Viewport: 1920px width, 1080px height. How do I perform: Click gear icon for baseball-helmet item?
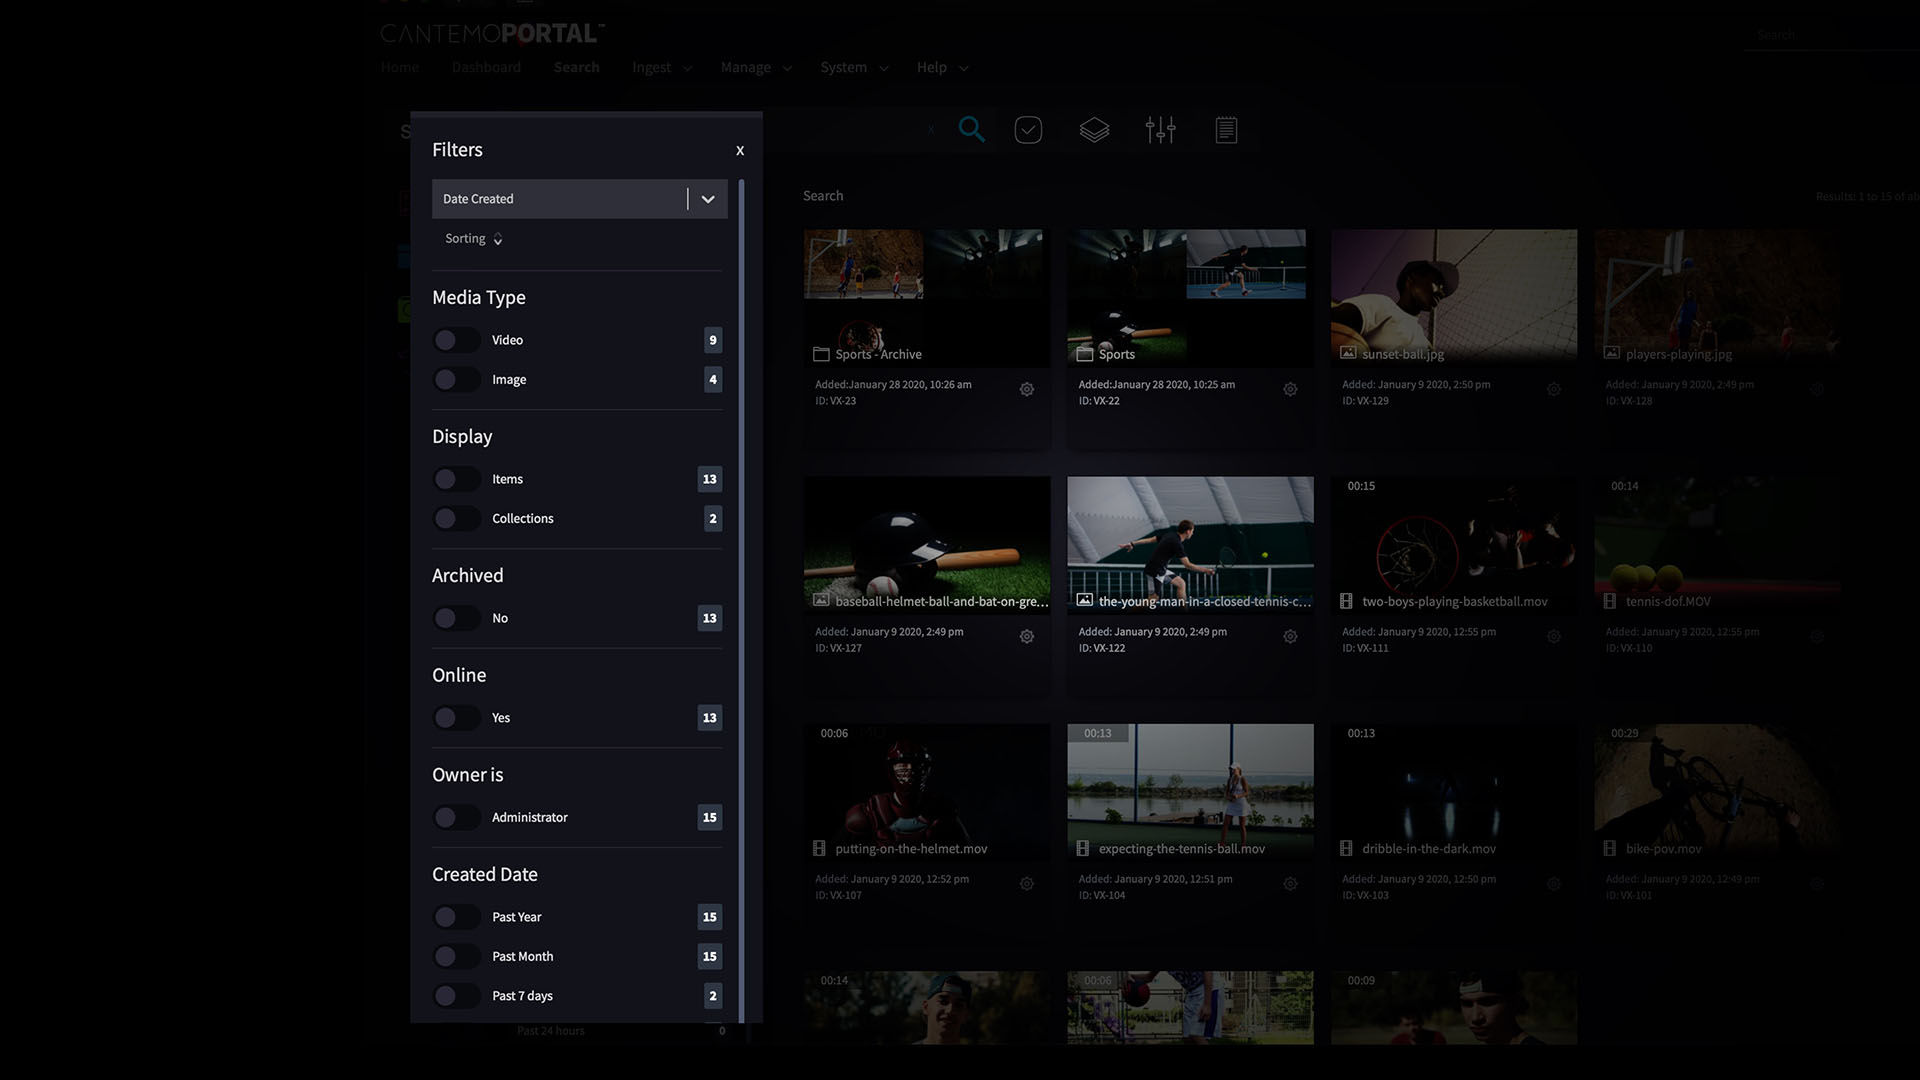(x=1027, y=637)
